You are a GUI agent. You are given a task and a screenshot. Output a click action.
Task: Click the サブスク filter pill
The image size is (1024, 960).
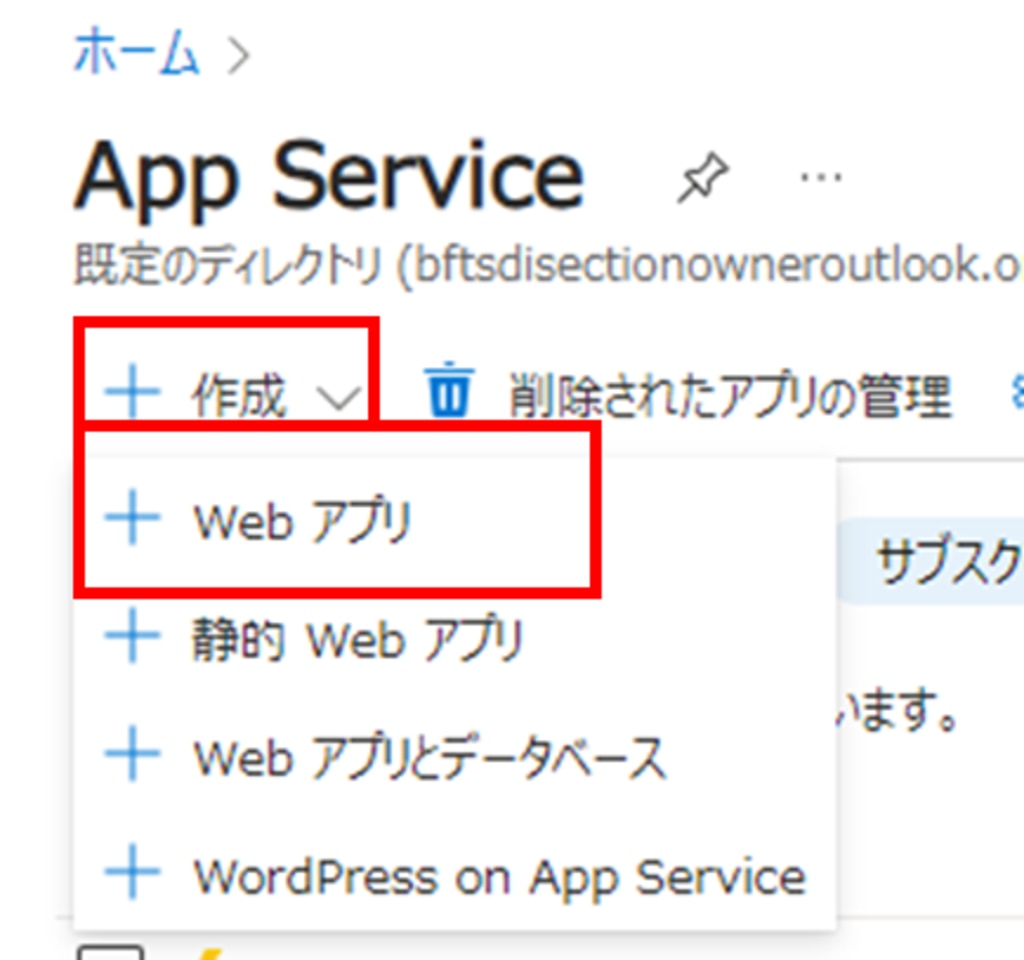[929, 562]
